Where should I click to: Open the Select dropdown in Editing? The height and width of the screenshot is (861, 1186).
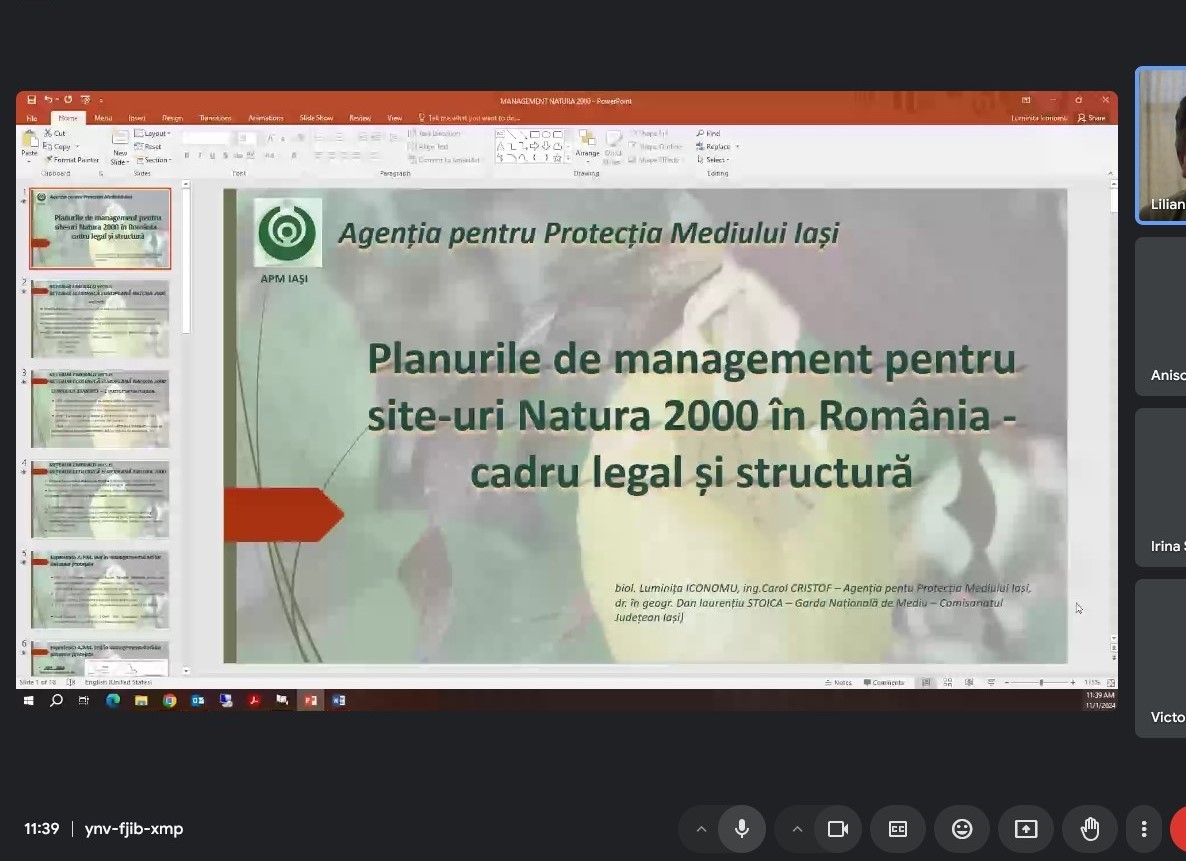(x=713, y=160)
